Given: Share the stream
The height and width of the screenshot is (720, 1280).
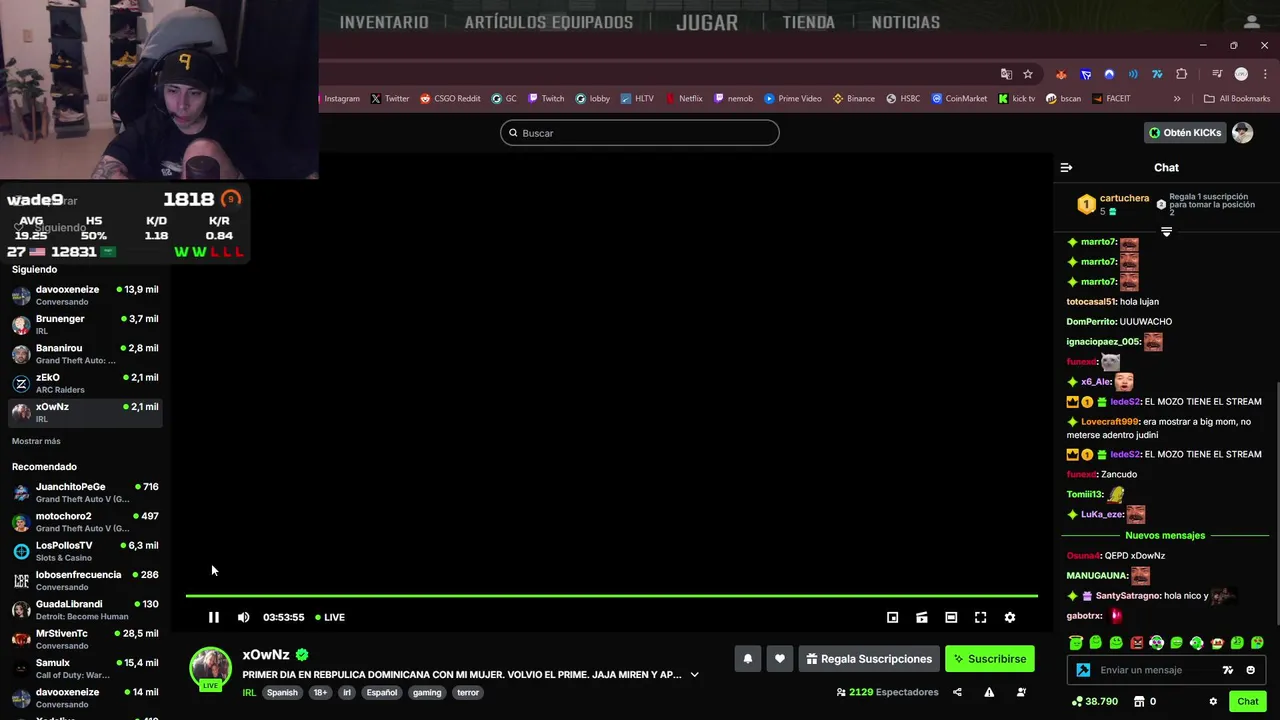Looking at the screenshot, I should (957, 692).
